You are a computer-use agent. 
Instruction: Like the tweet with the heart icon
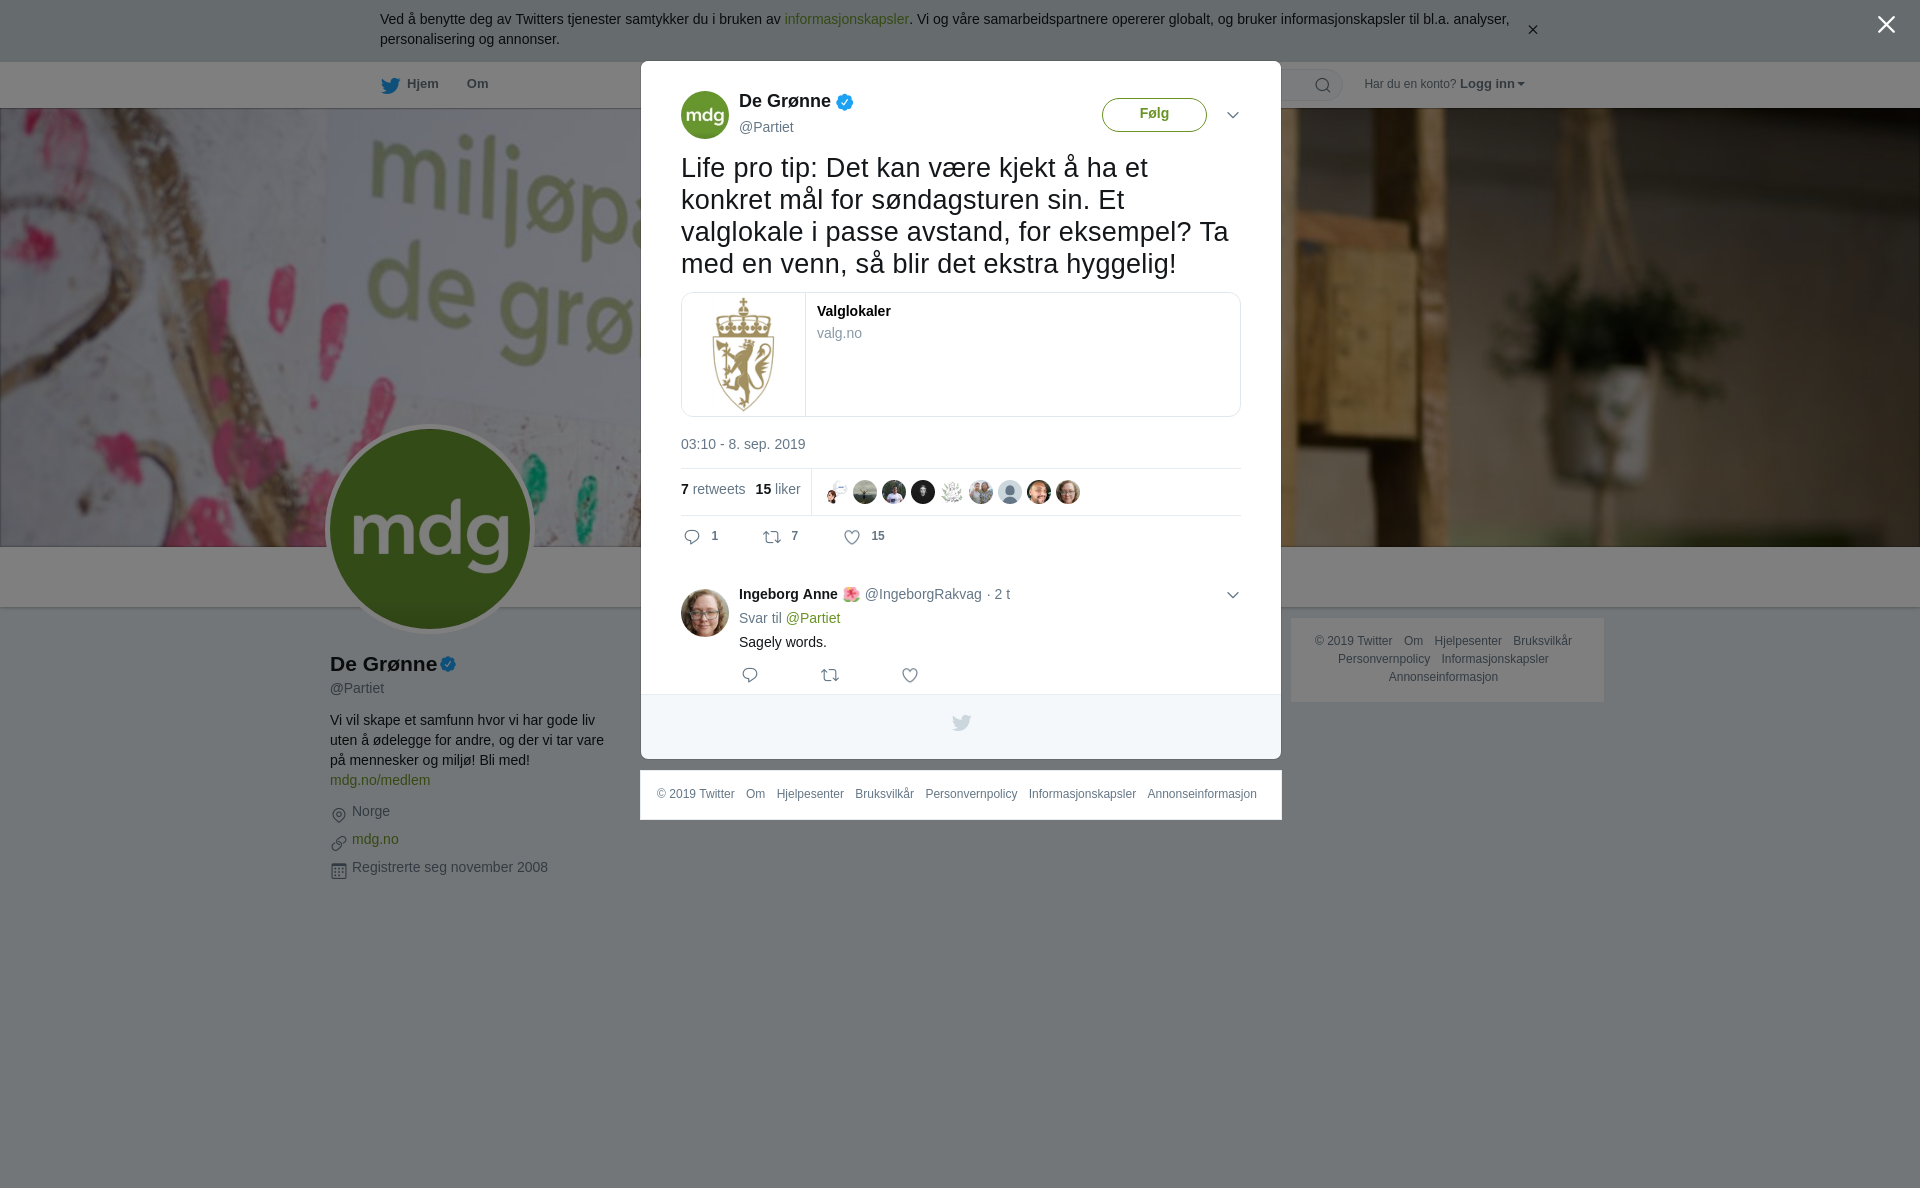tap(852, 537)
